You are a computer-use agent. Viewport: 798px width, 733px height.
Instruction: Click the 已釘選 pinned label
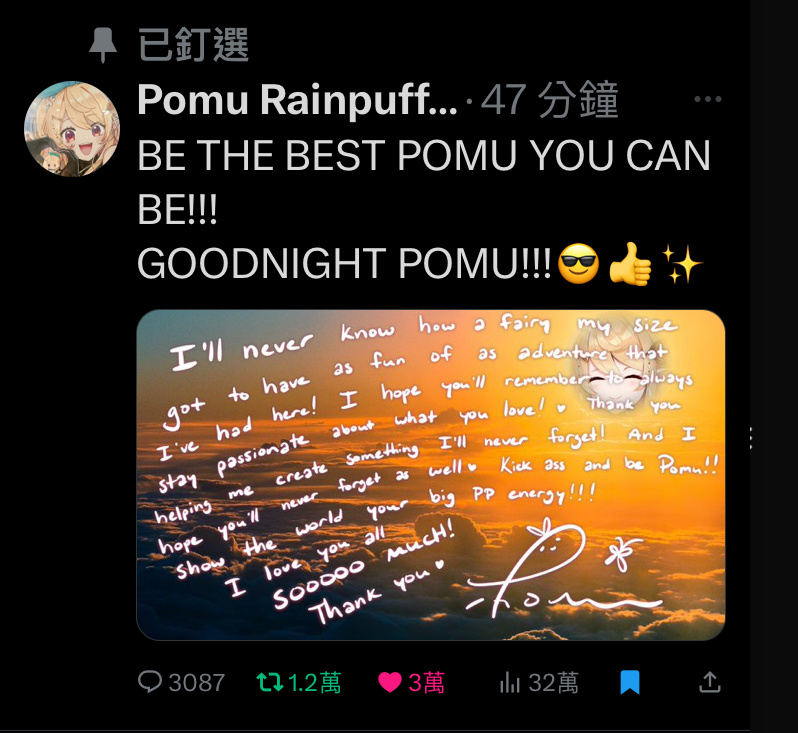tap(193, 45)
